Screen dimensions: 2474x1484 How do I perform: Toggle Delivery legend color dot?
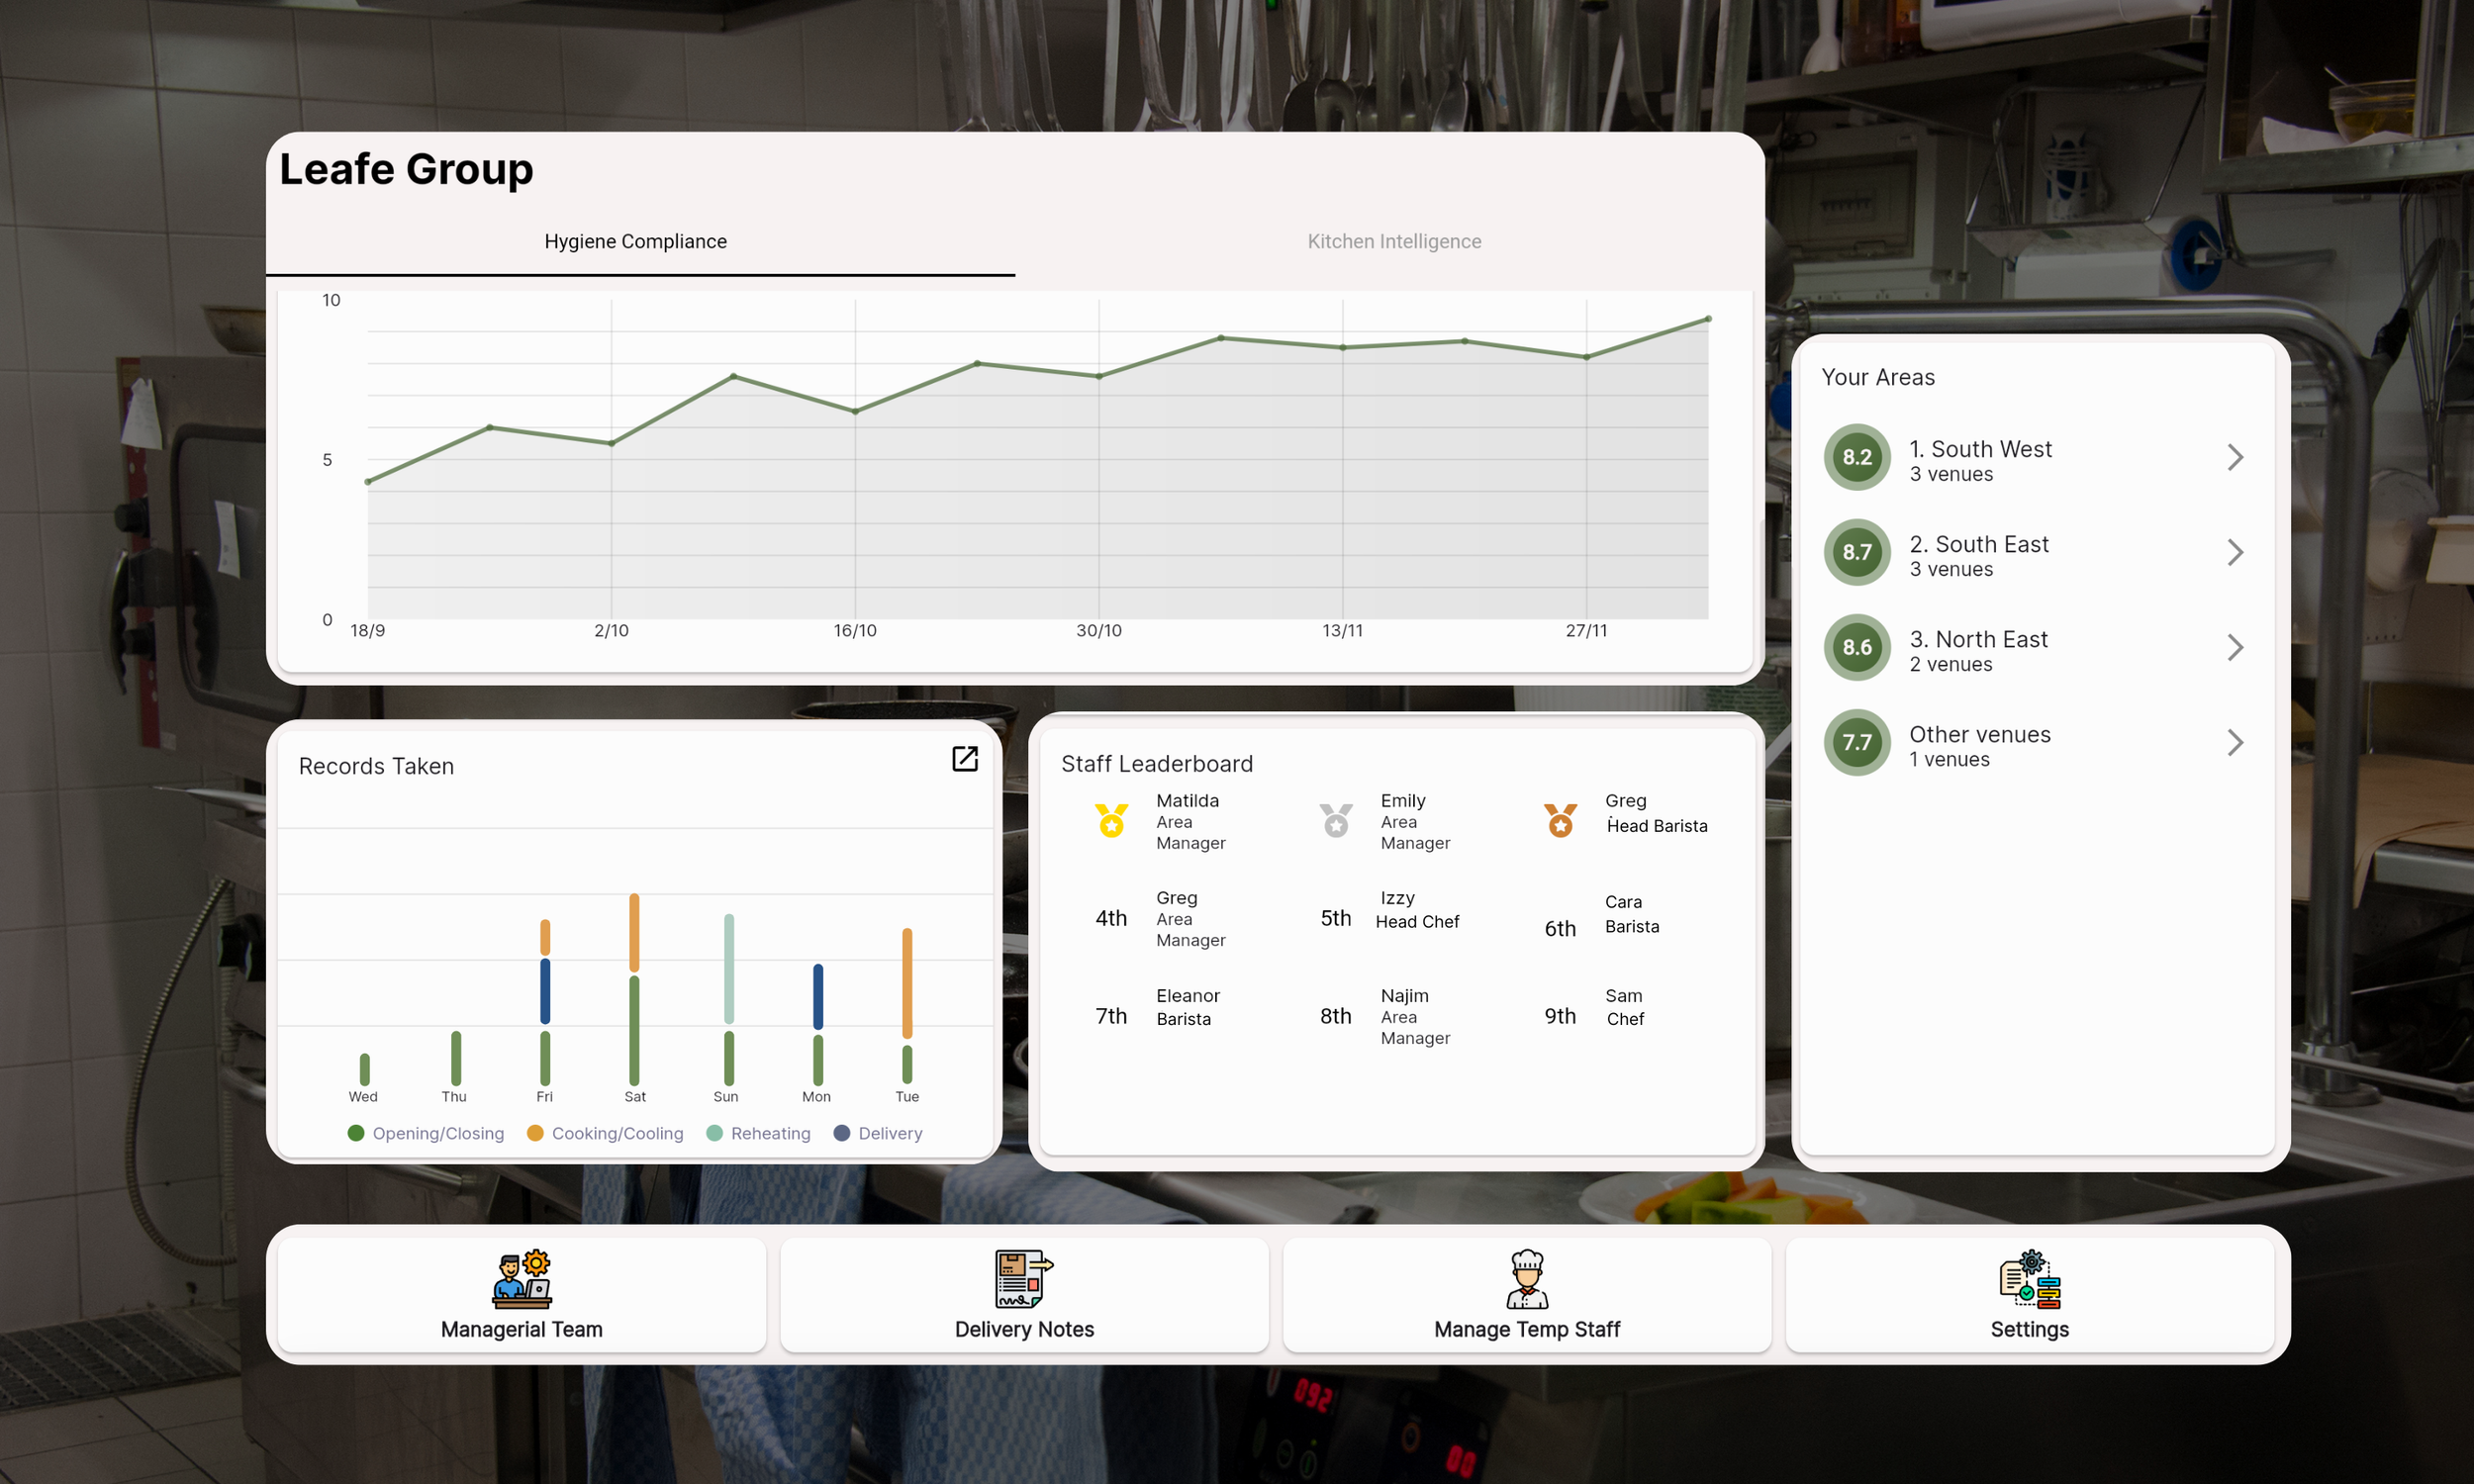point(841,1133)
